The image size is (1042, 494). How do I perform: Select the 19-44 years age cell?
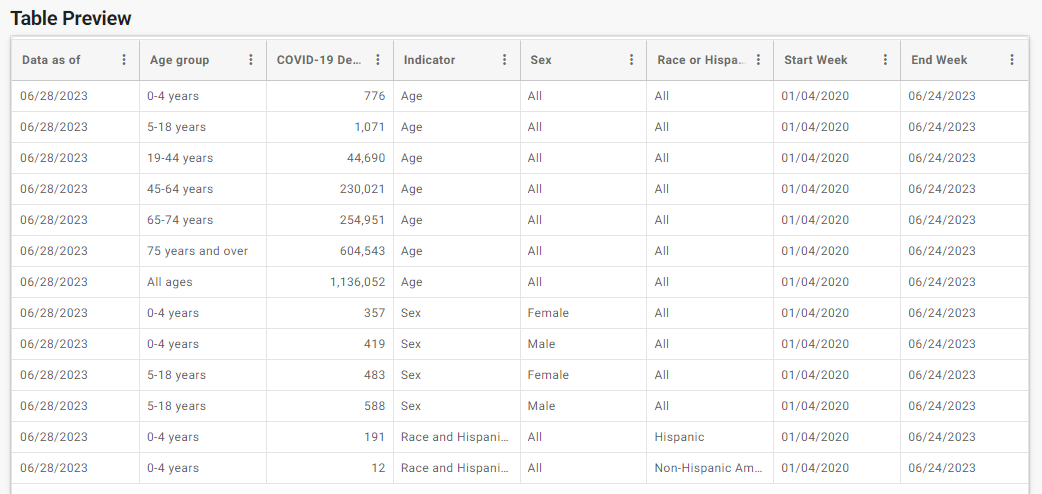180,158
